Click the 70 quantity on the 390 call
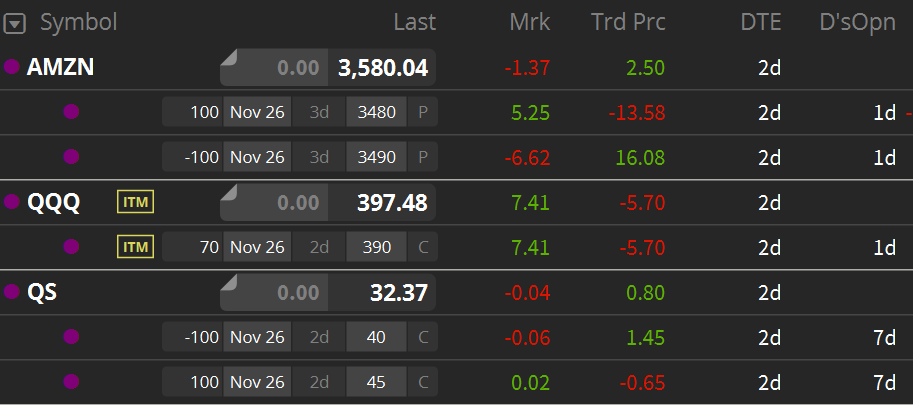 pyautogui.click(x=192, y=247)
